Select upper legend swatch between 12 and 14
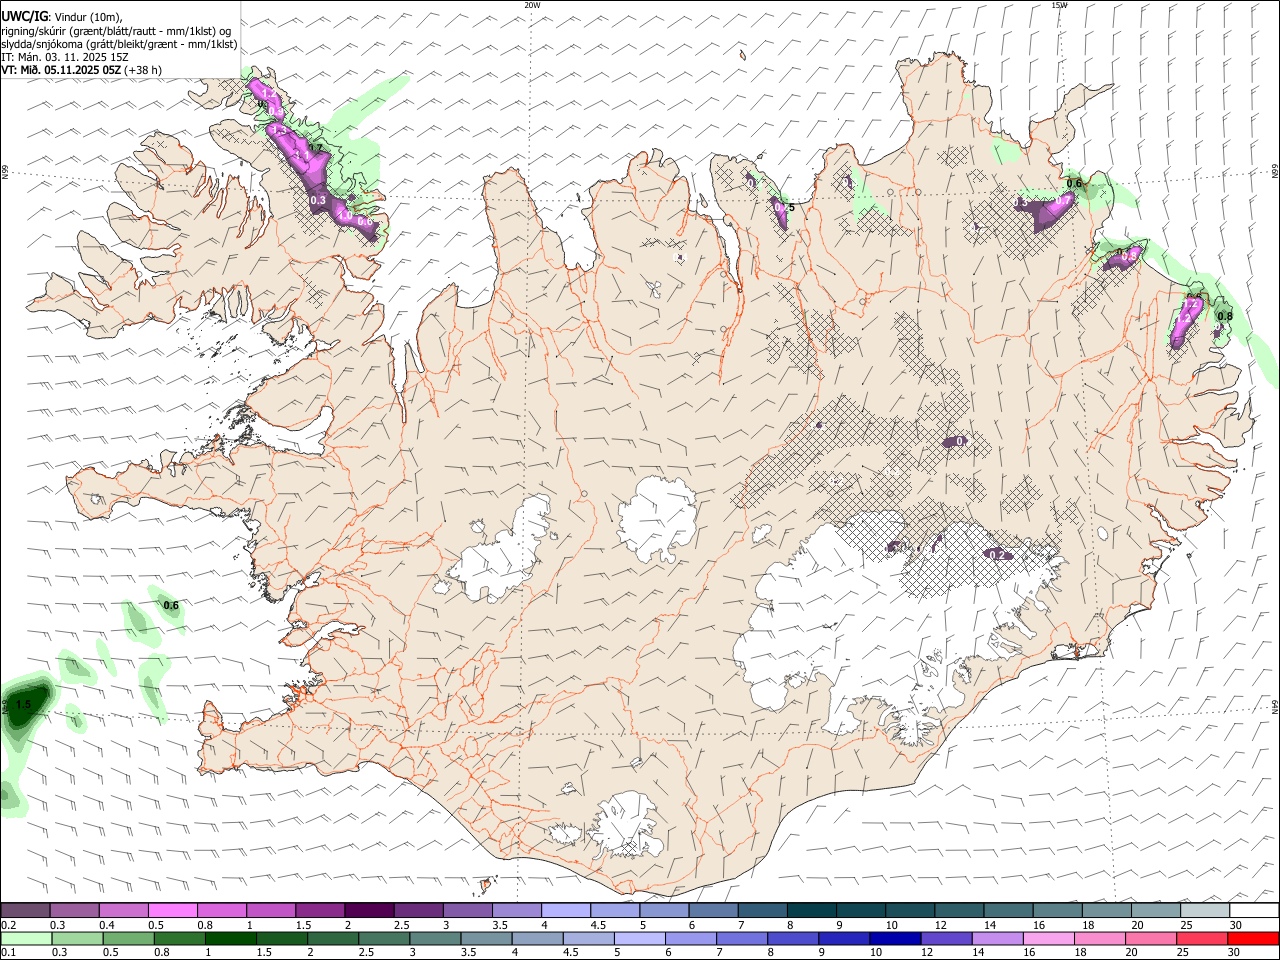The width and height of the screenshot is (1280, 960). pyautogui.click(x=958, y=910)
